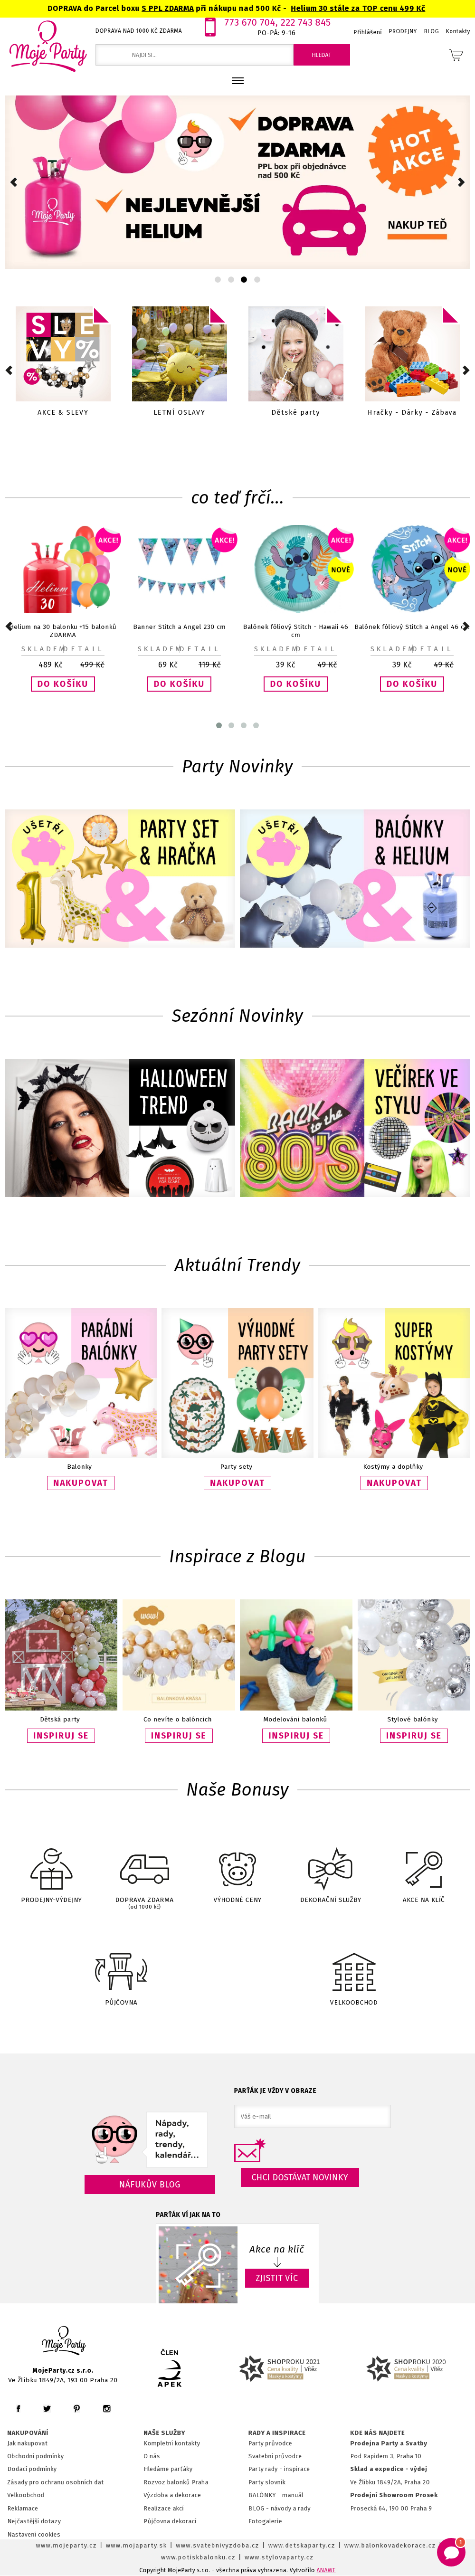Select the first product carousel dot

[x=219, y=725]
